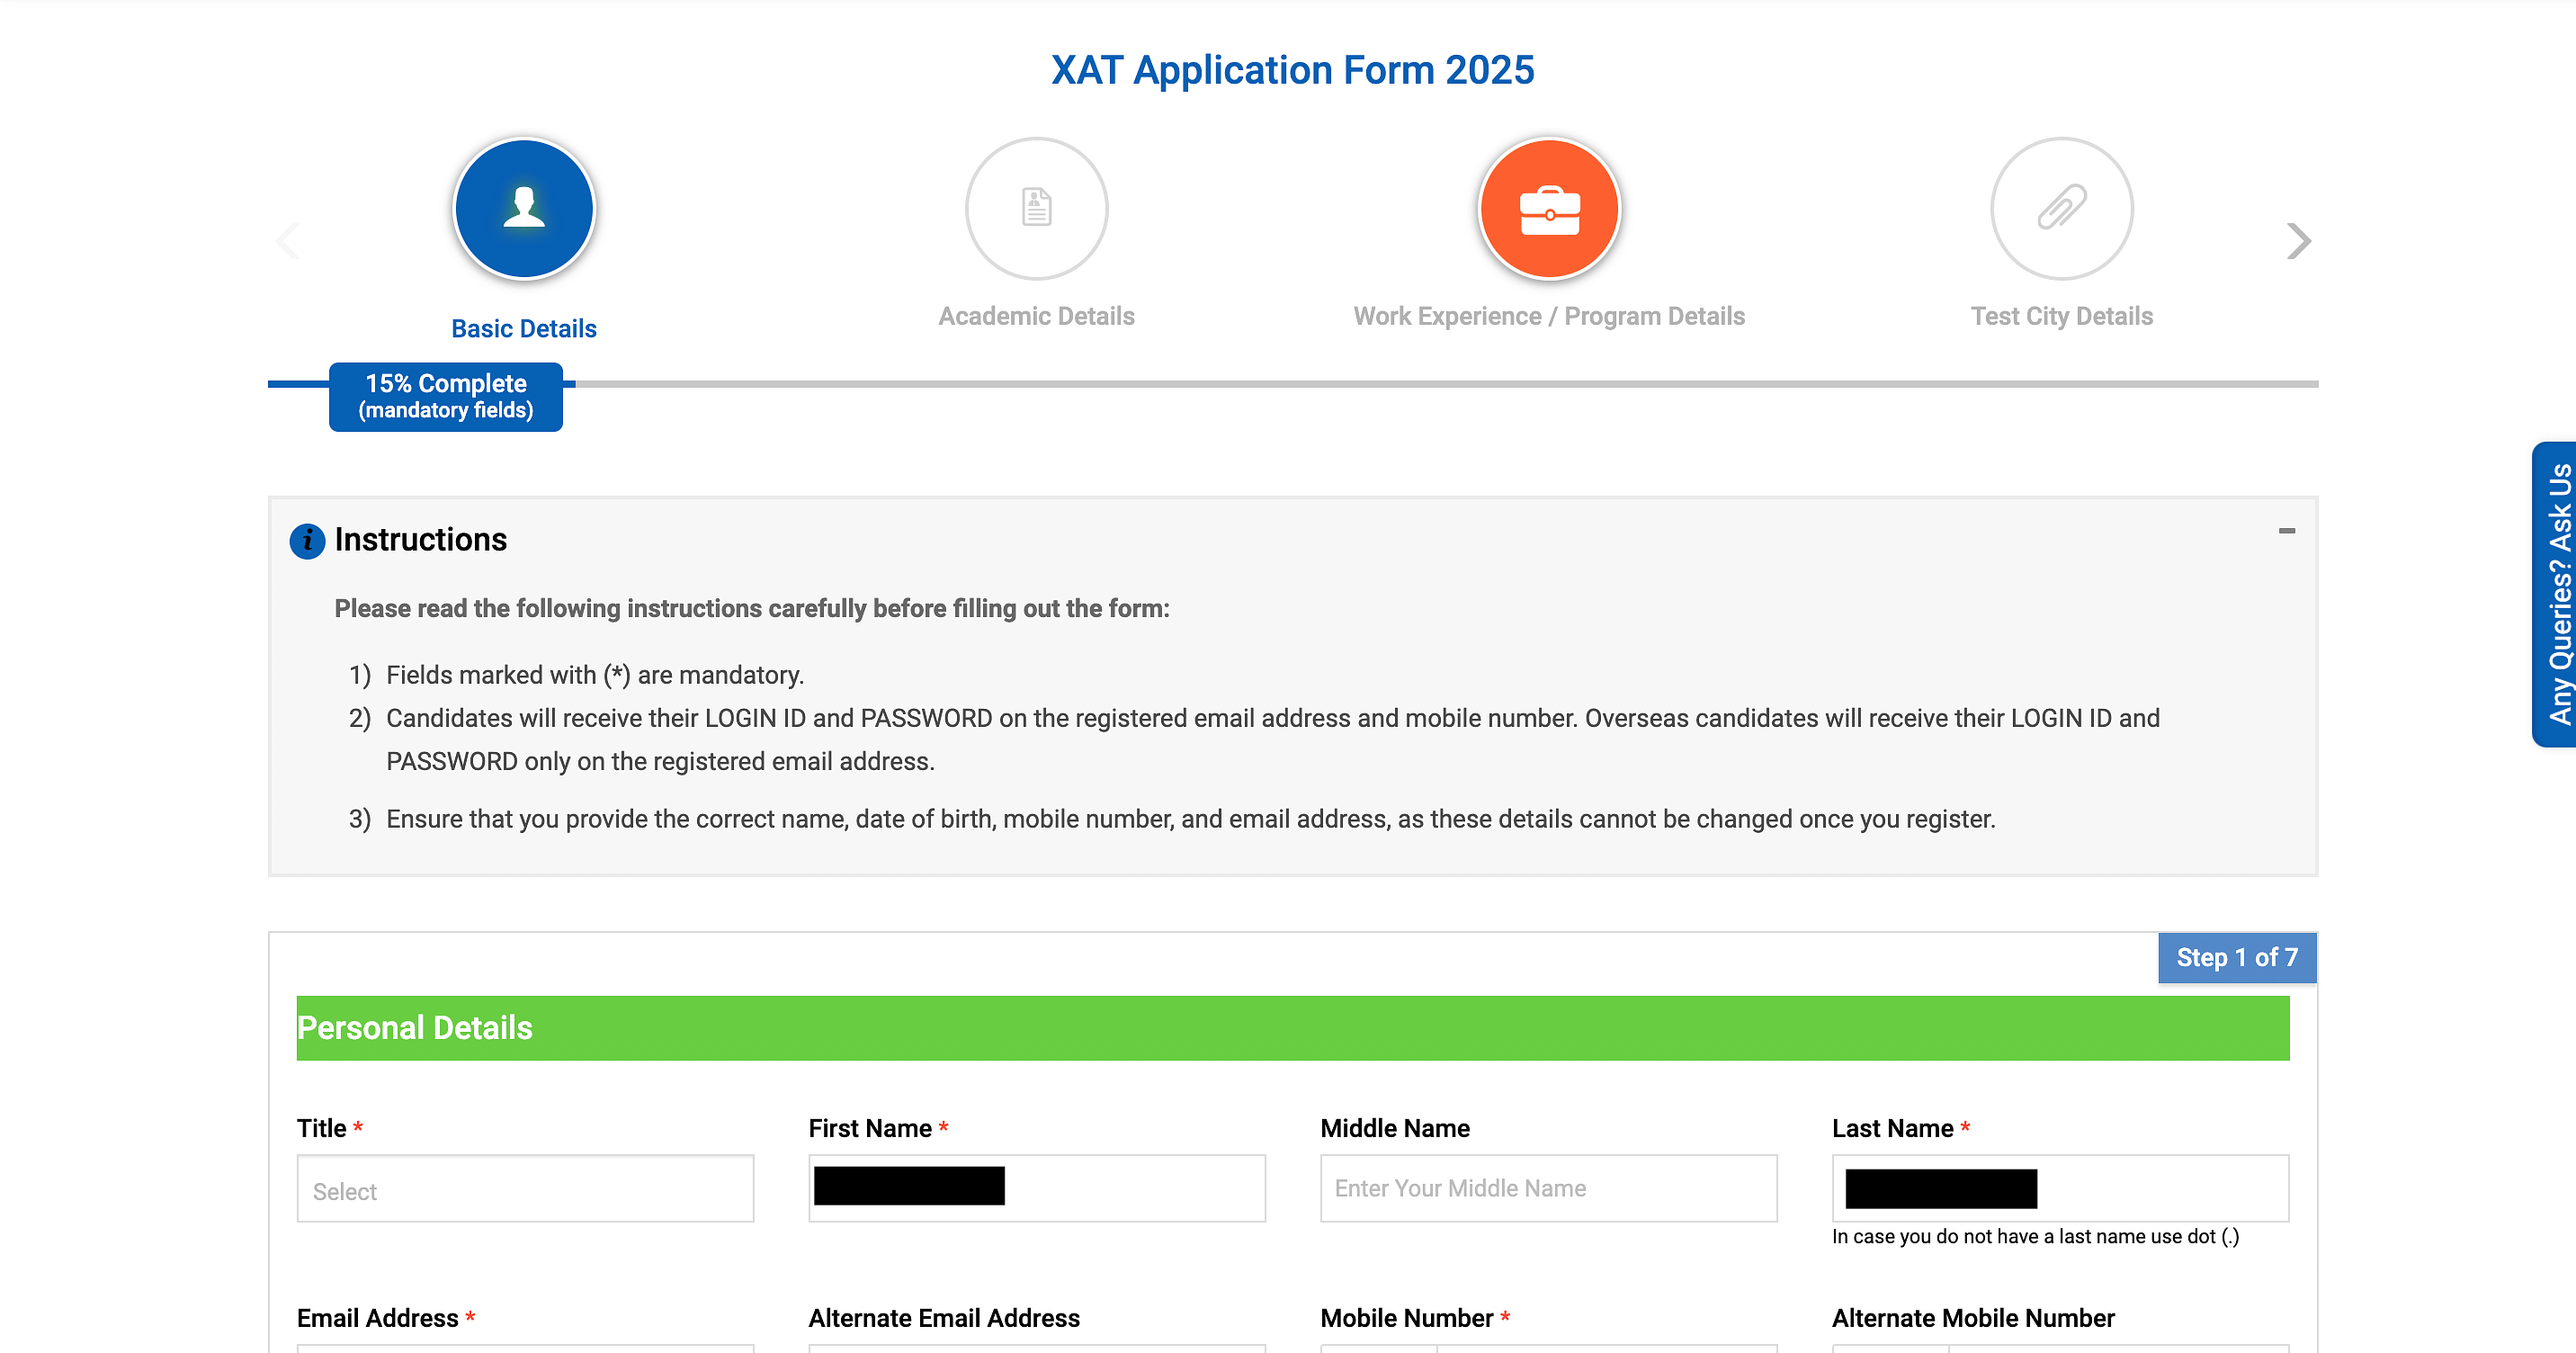Click into the First Name field

point(1037,1189)
